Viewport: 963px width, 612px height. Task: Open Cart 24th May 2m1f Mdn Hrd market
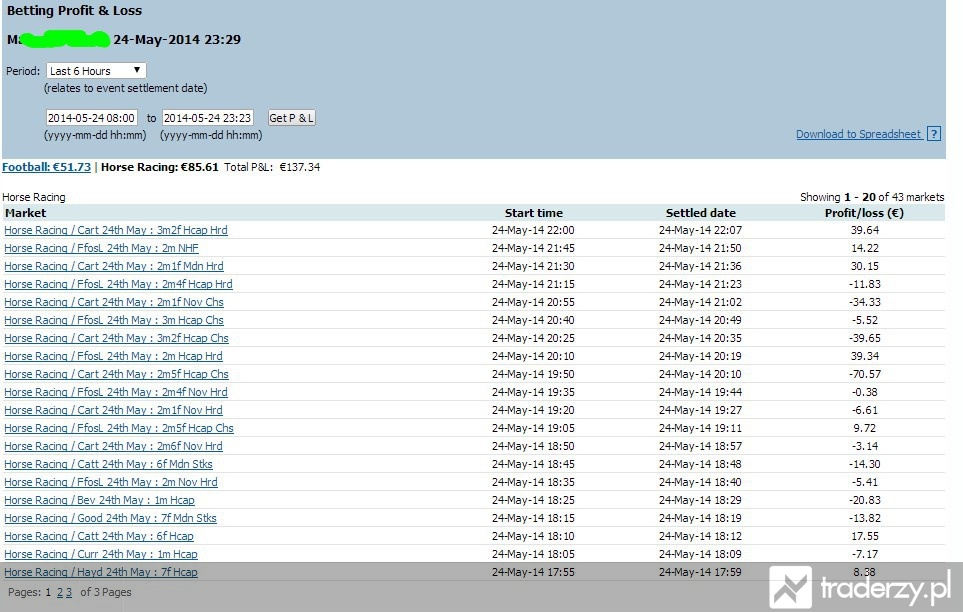point(114,266)
